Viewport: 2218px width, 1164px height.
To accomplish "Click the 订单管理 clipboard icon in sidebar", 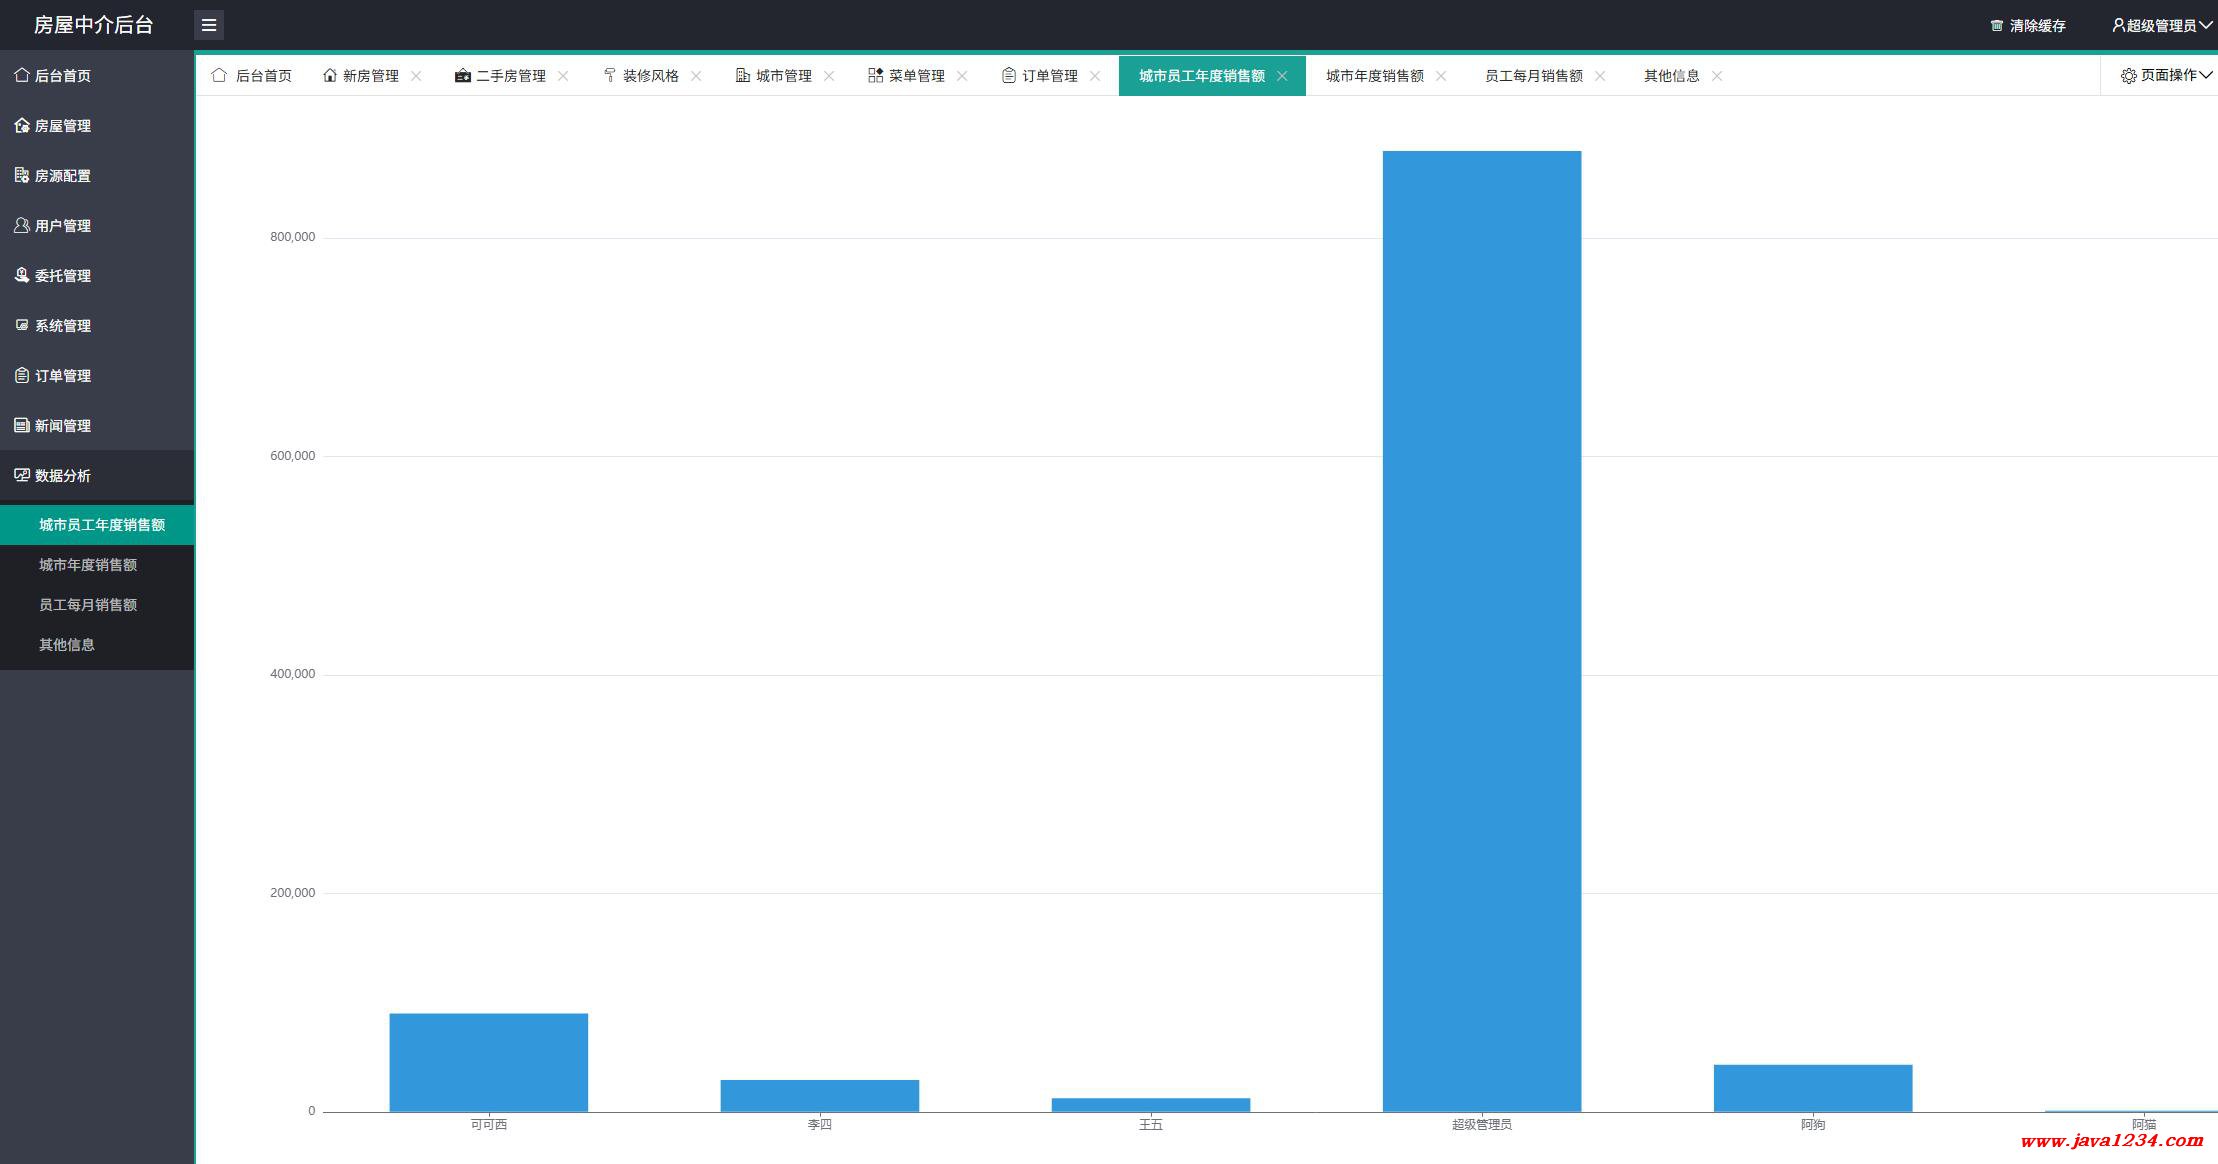I will [22, 375].
